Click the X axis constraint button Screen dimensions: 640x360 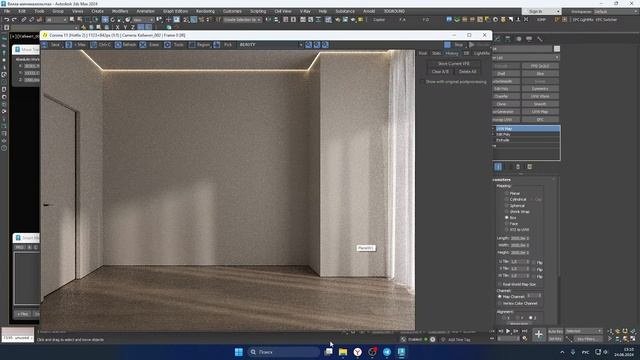pos(118,27)
